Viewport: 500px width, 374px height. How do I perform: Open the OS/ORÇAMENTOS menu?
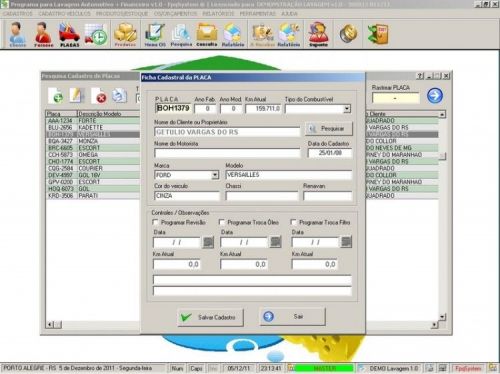tap(175, 14)
